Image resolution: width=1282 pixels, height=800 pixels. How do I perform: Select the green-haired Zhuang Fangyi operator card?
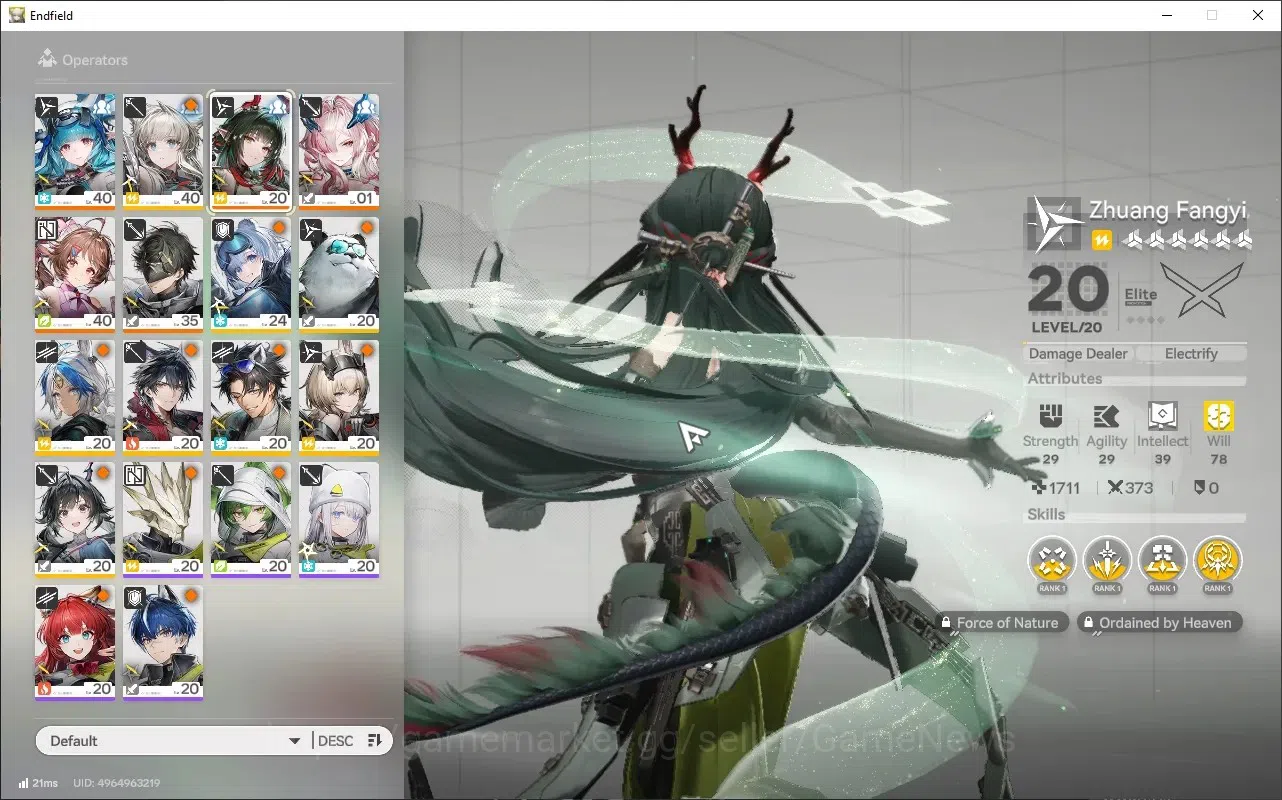(251, 152)
